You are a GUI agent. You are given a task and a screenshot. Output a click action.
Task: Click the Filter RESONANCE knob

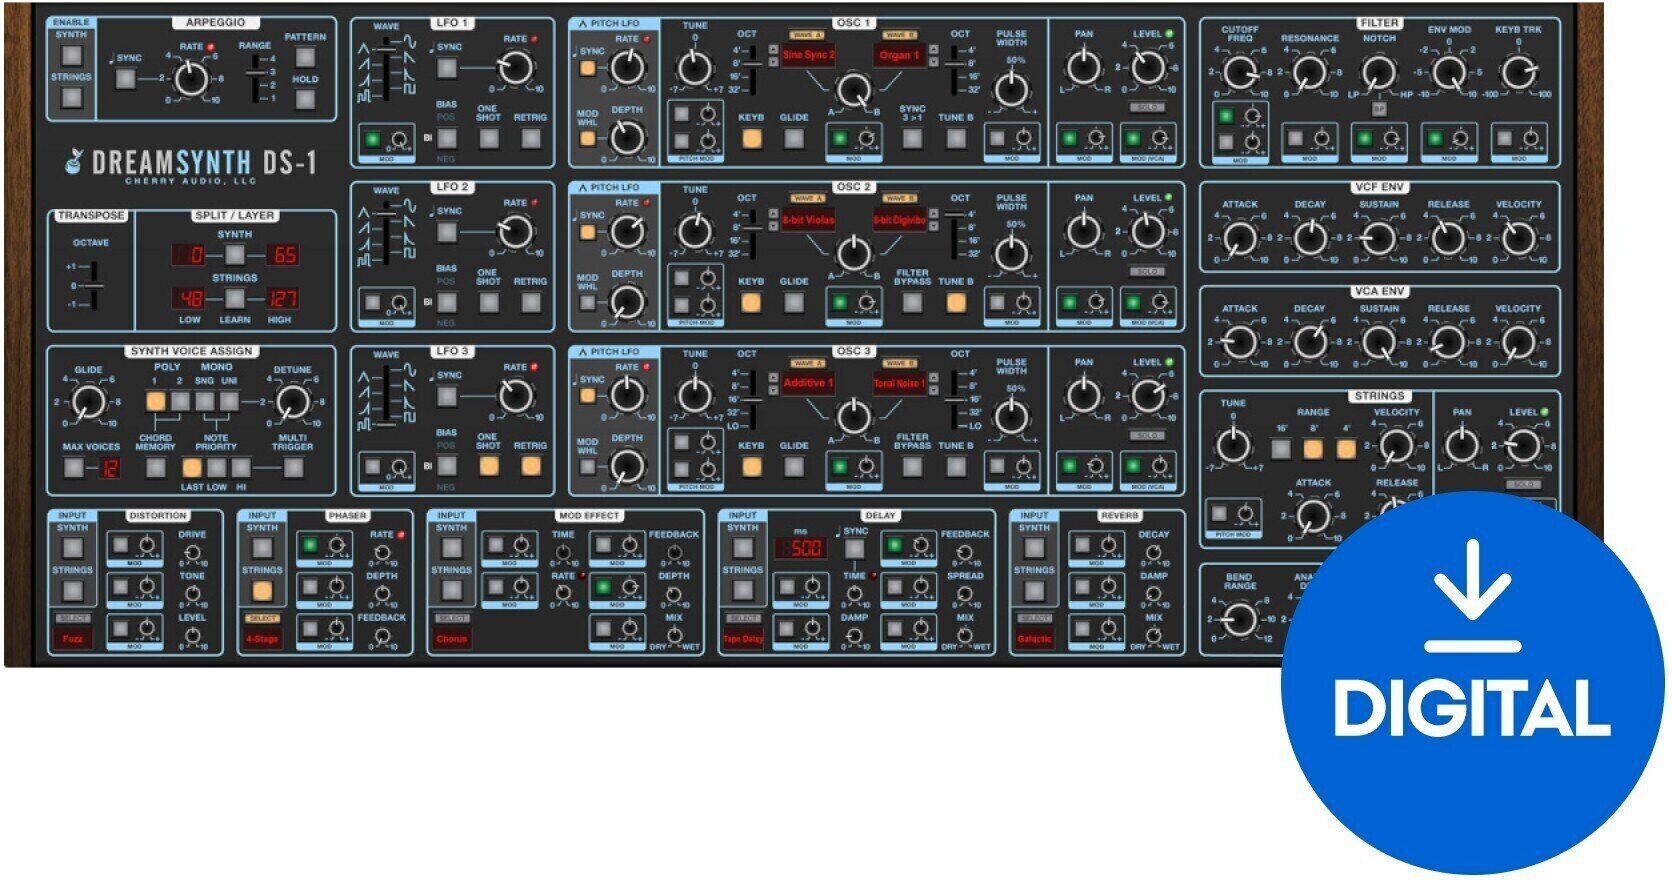point(1309,73)
